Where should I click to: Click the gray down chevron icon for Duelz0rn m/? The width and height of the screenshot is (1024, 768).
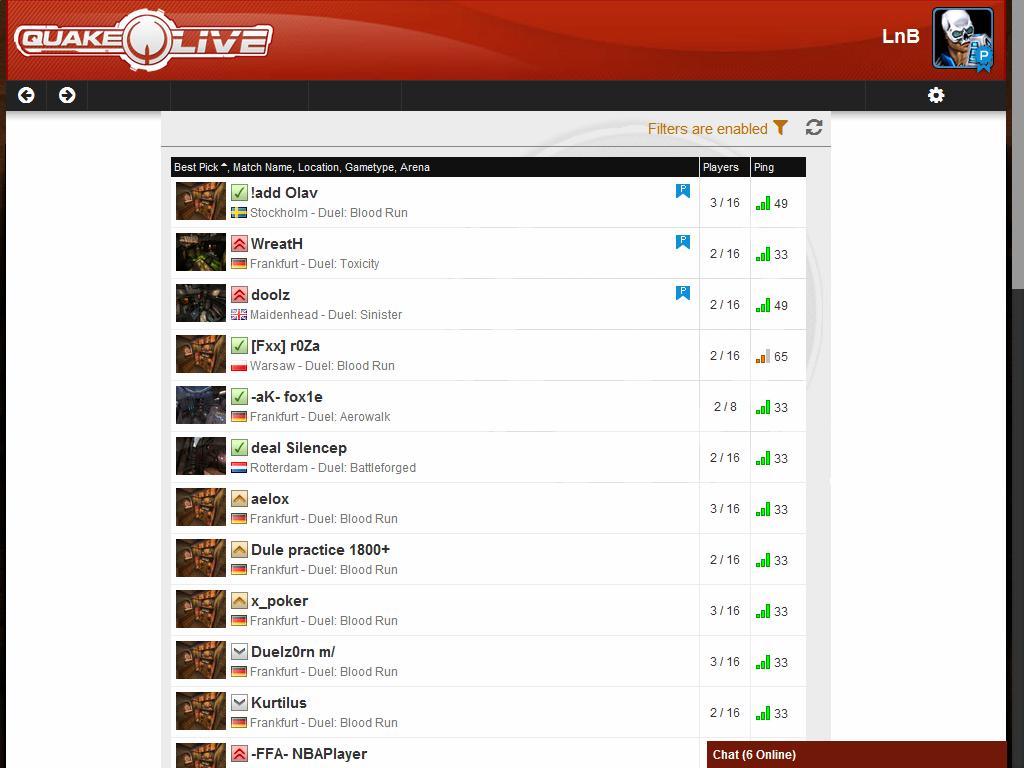[239, 651]
